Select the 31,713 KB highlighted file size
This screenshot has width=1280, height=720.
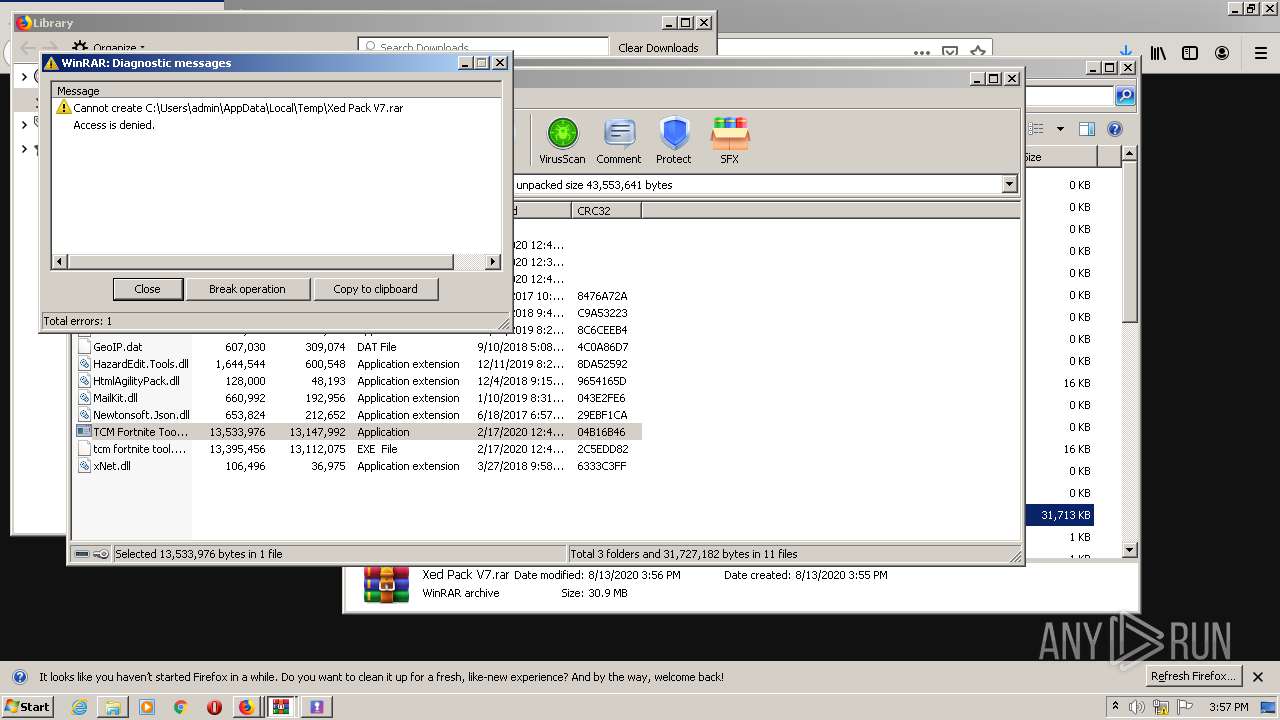point(1066,515)
